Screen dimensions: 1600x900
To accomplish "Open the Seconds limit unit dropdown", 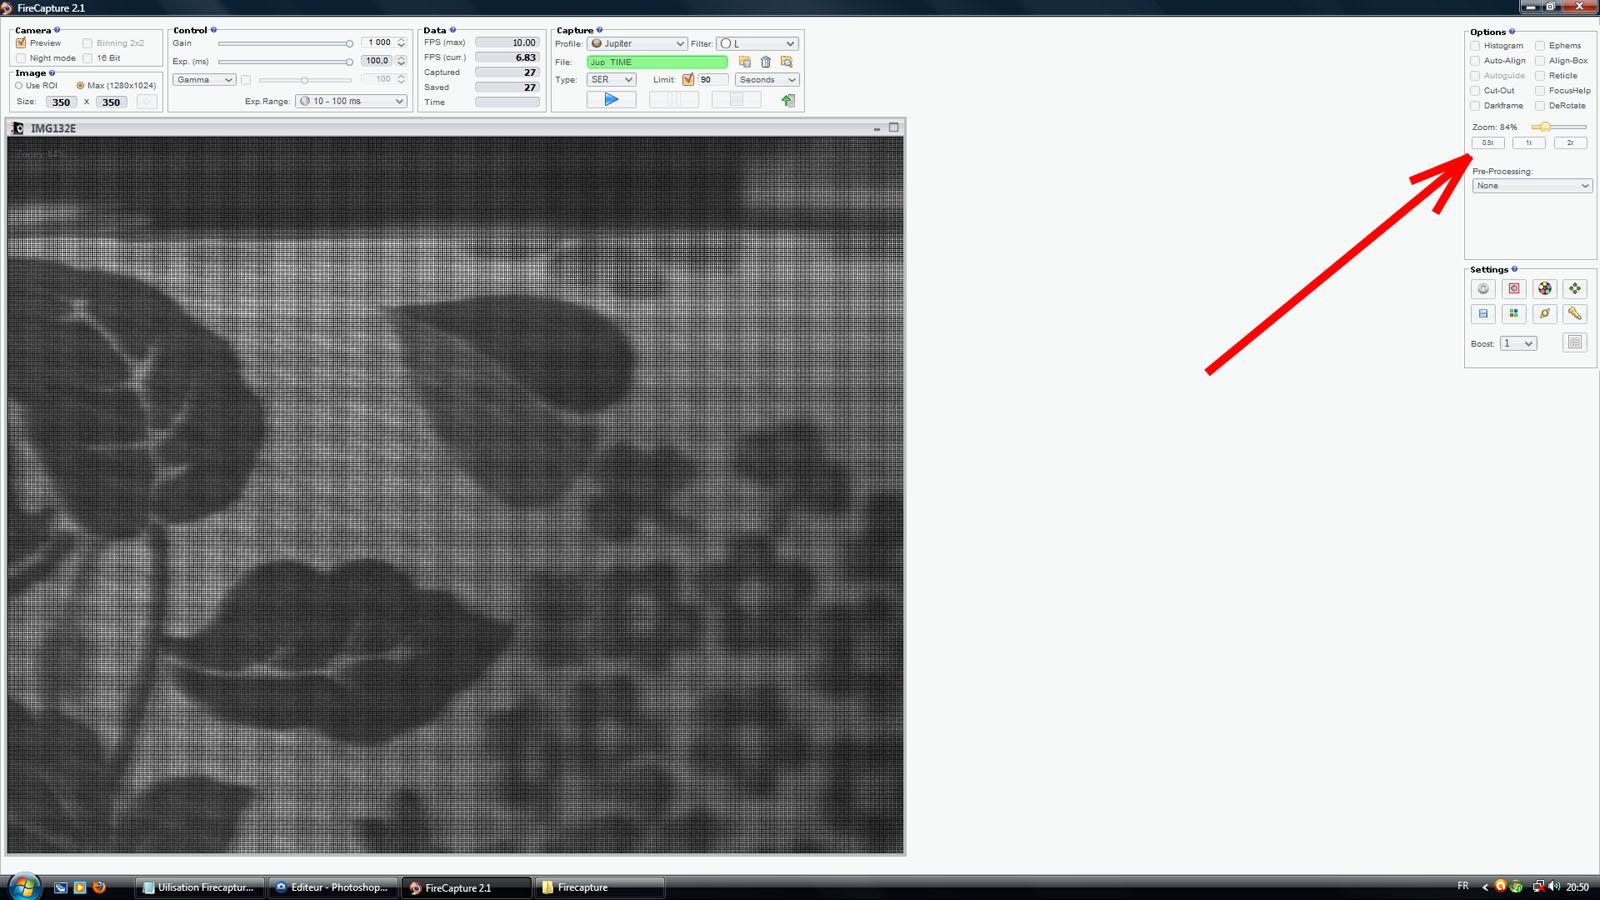I will (767, 80).
